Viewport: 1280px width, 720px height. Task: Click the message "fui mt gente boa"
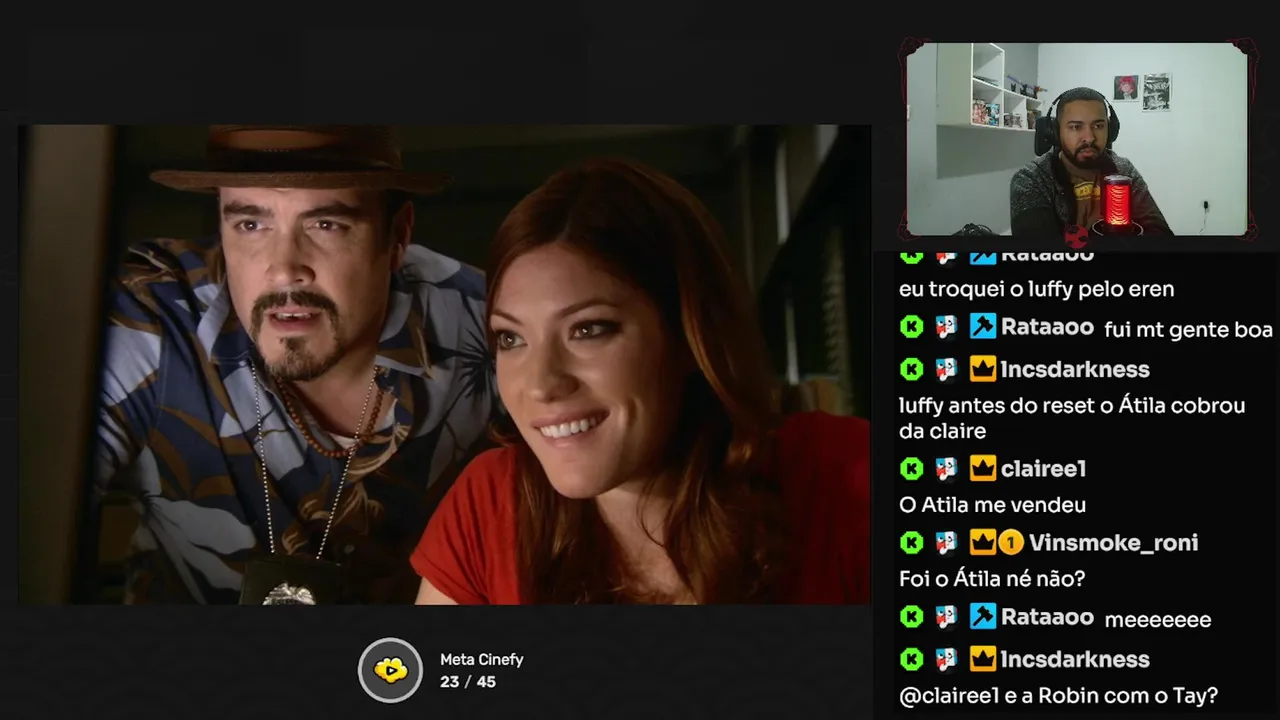1188,330
